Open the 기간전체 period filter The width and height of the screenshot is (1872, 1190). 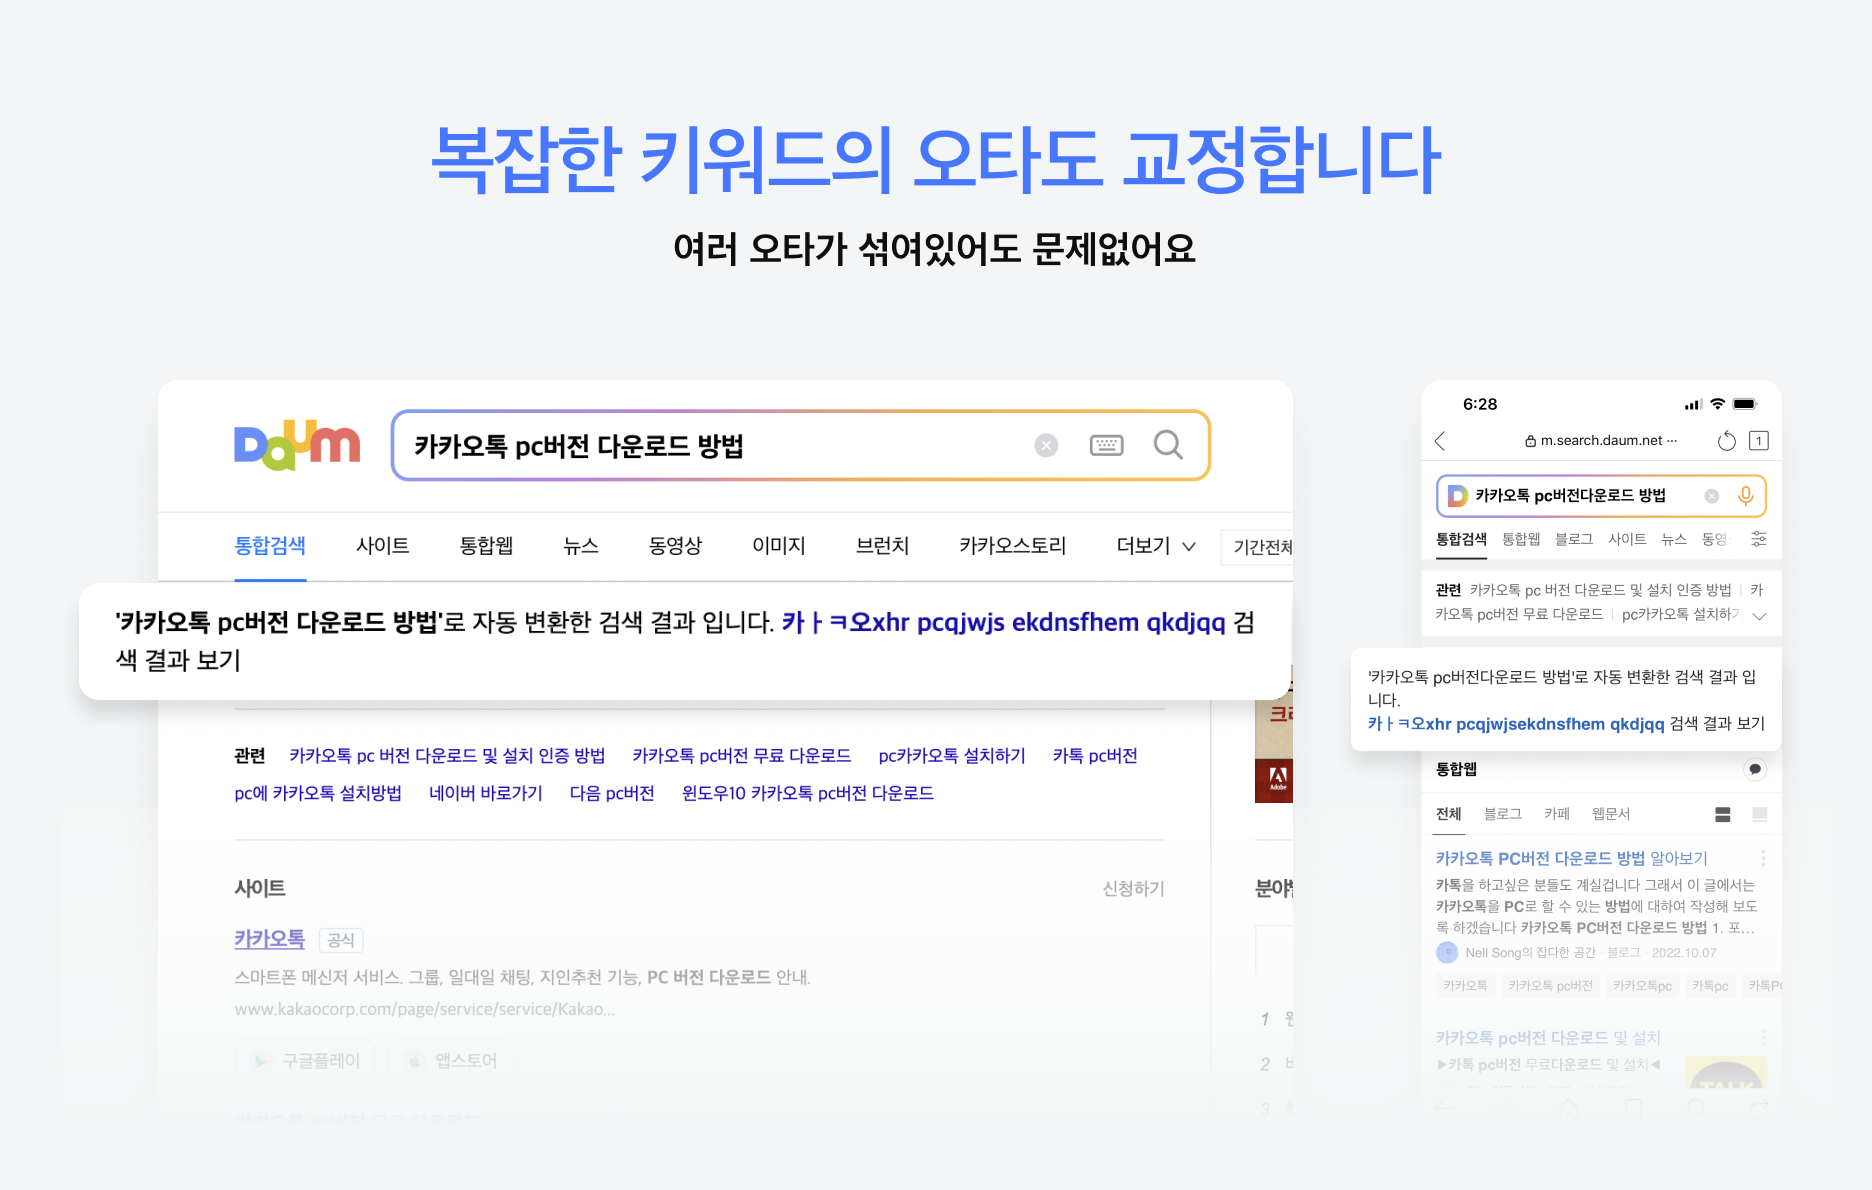(1258, 547)
